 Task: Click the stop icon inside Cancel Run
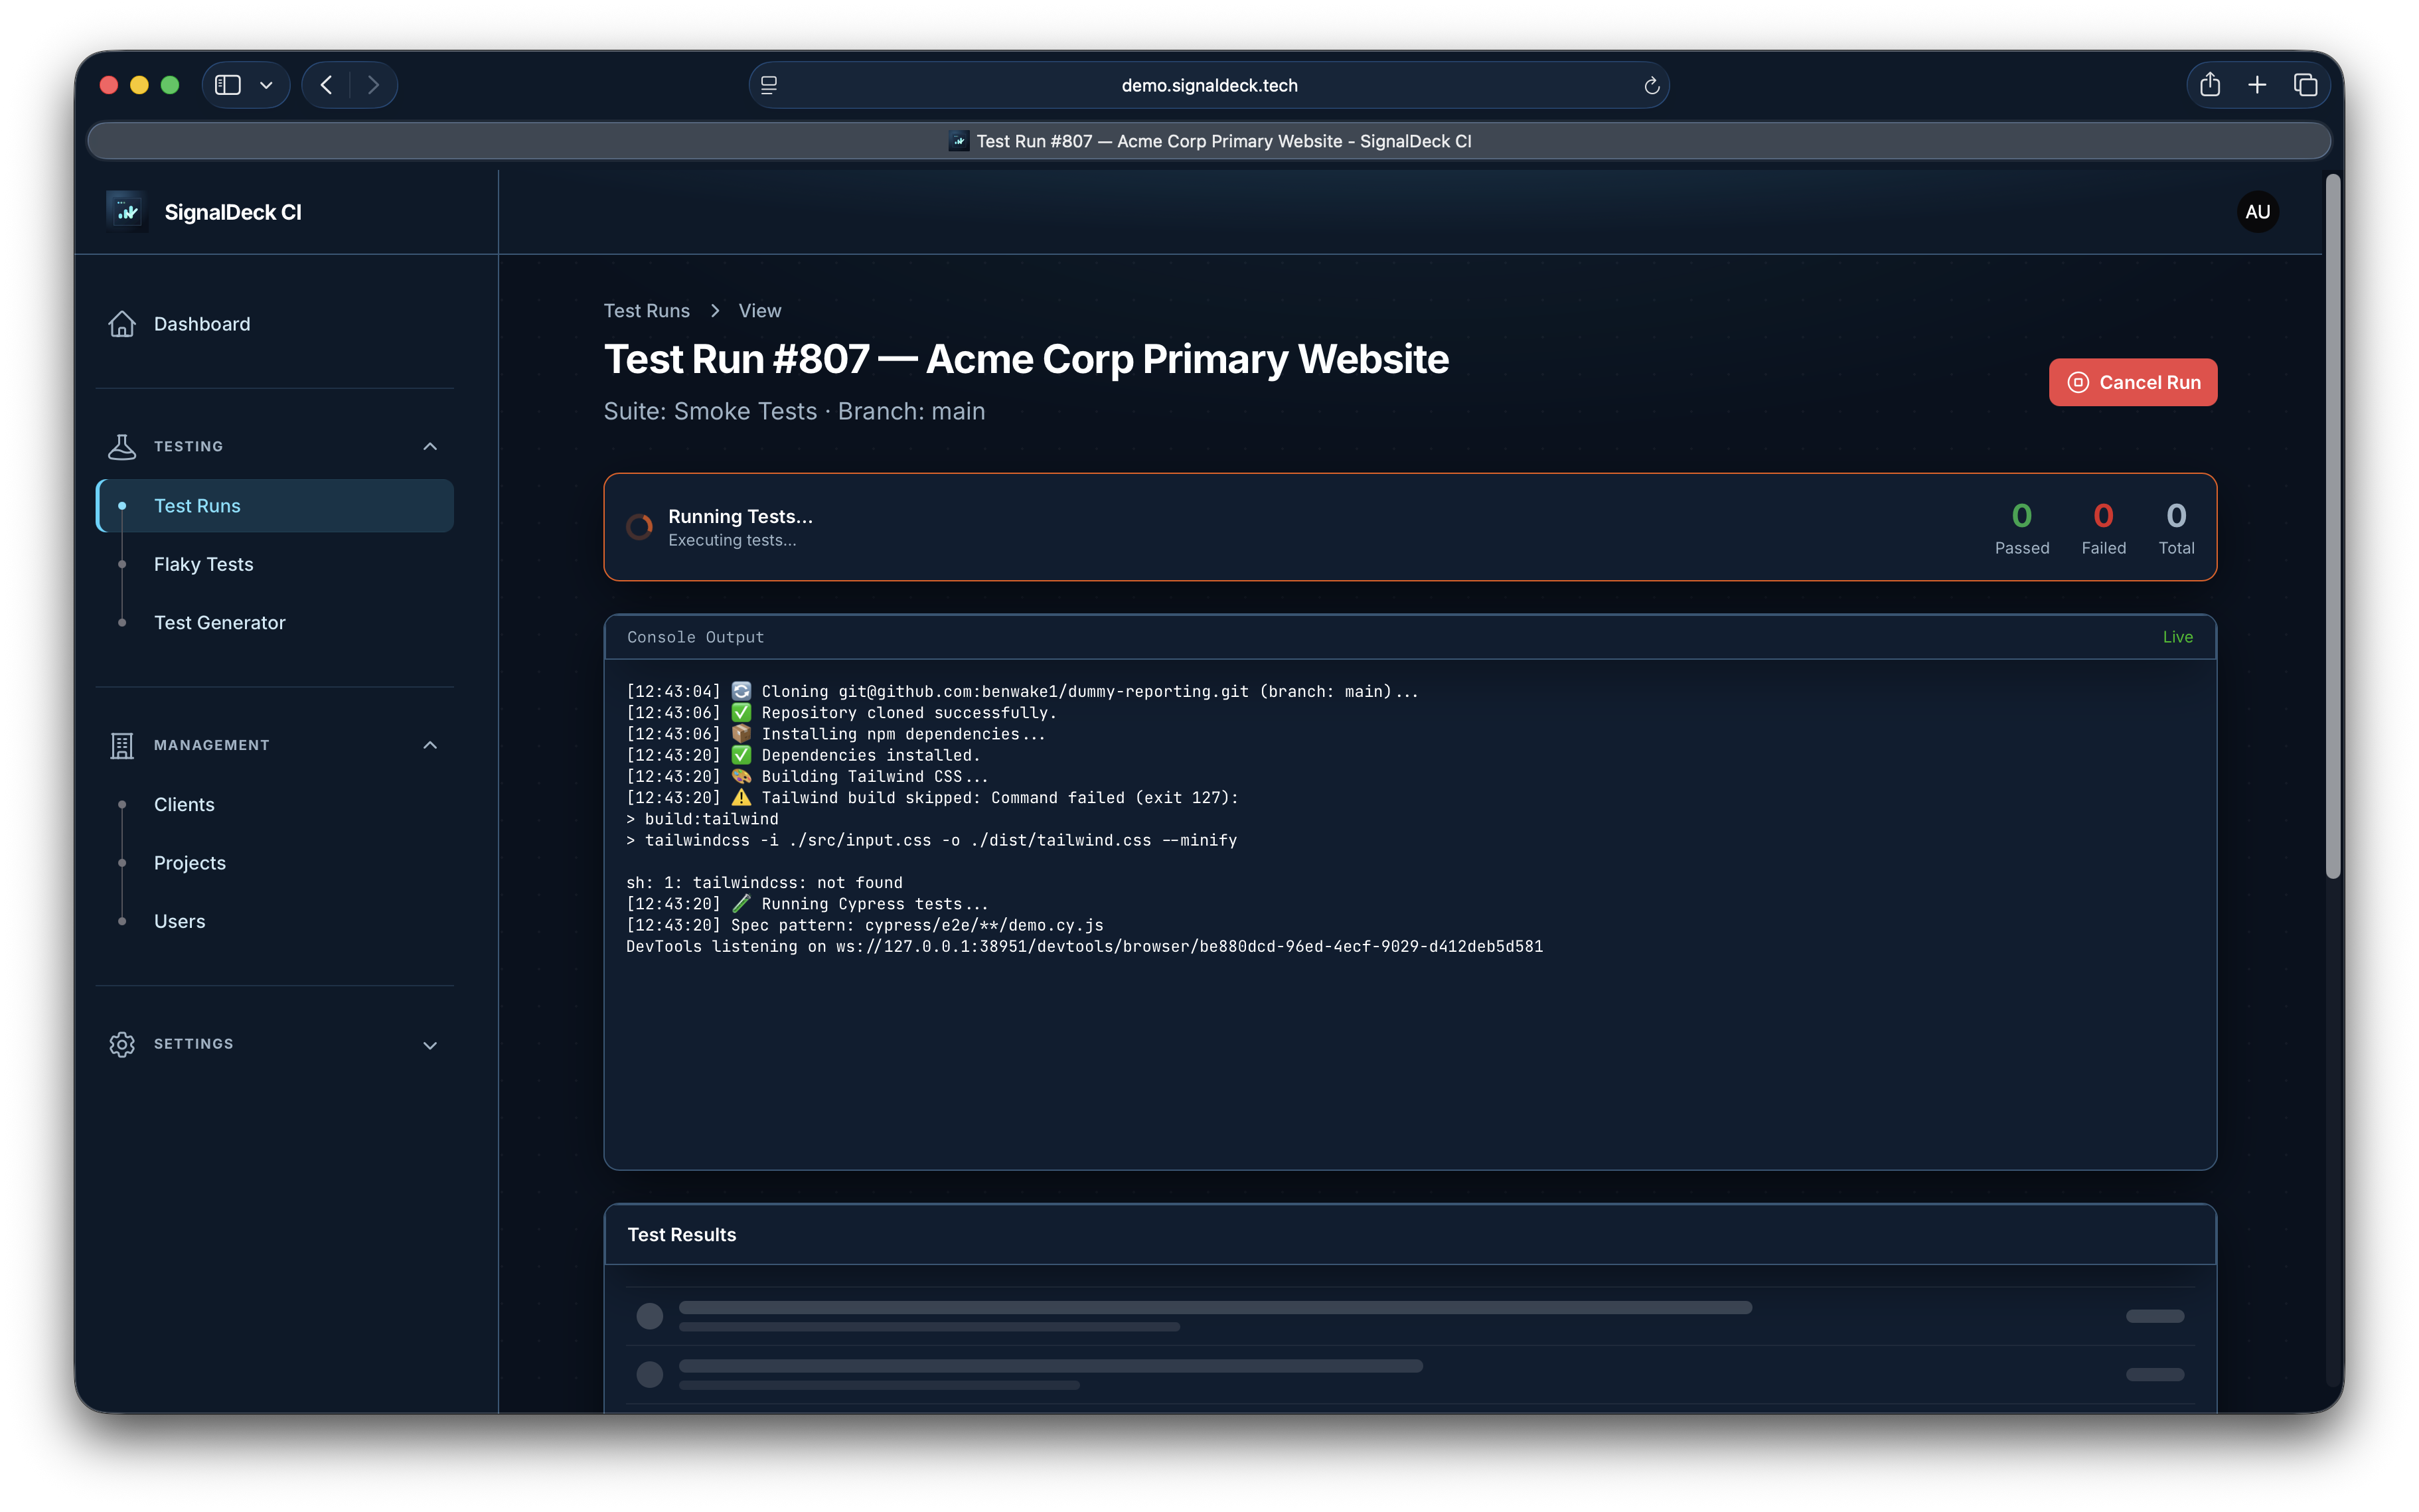2077,382
